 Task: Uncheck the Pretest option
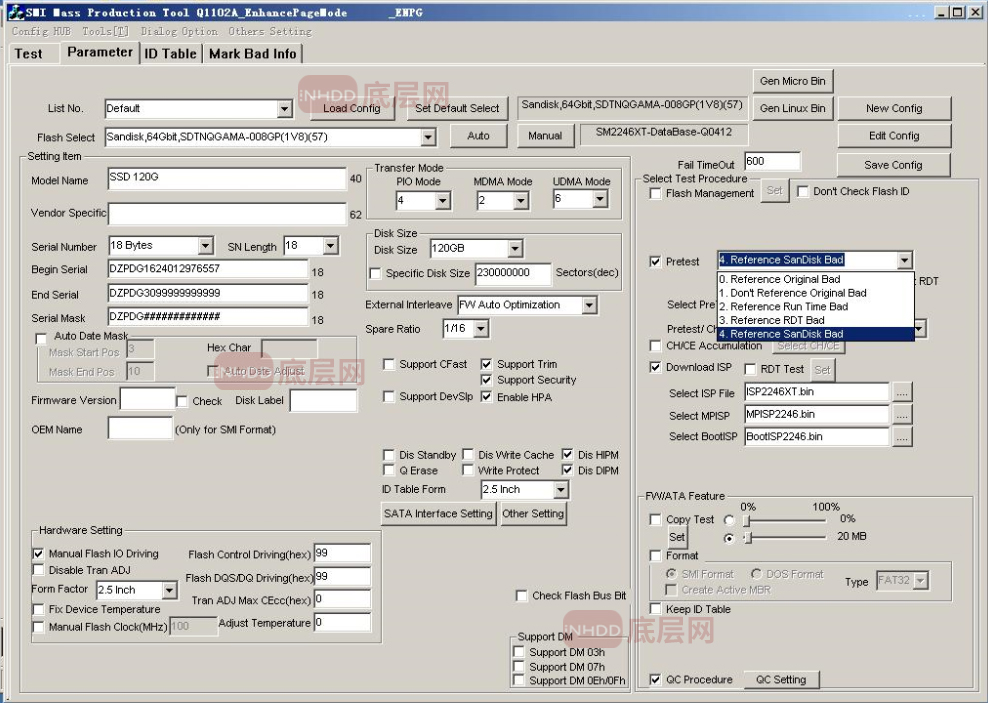(655, 261)
